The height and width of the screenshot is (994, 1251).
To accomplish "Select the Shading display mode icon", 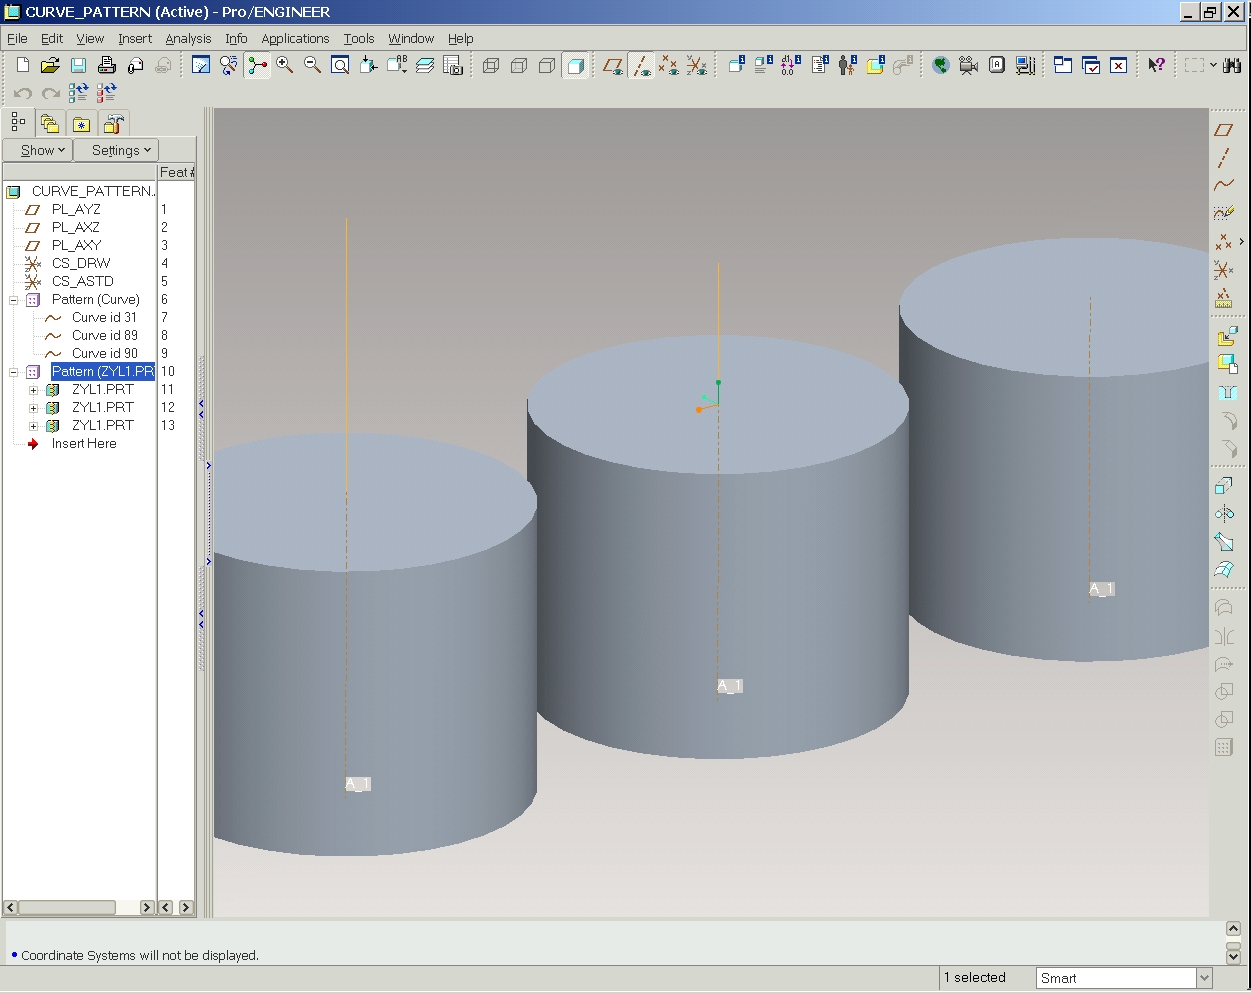I will point(575,66).
